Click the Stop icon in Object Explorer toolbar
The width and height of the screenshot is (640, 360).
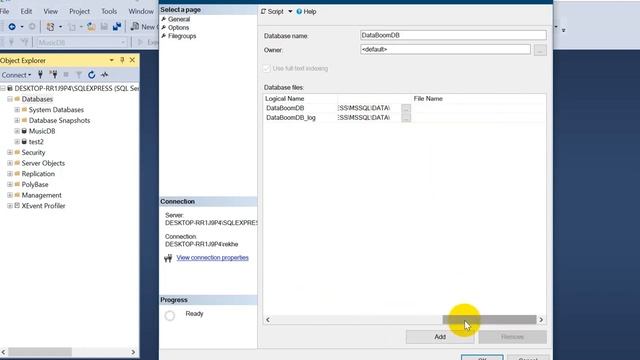coord(66,75)
